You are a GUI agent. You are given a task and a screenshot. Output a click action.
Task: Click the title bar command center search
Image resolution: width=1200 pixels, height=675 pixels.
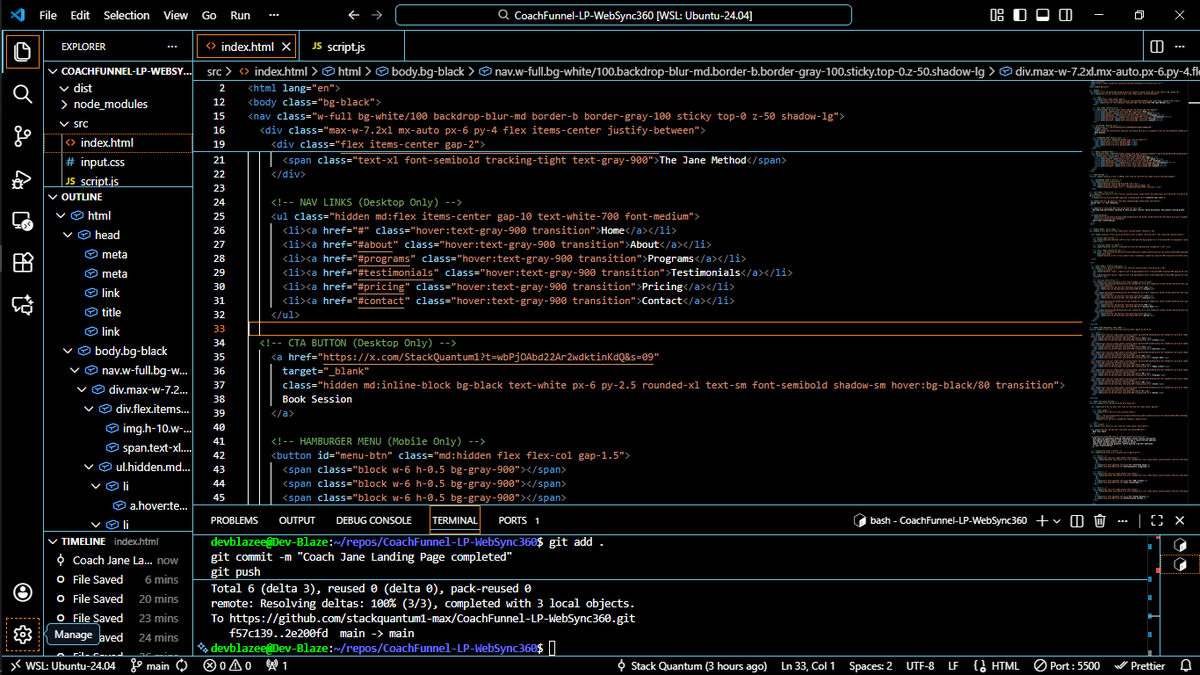(x=623, y=15)
